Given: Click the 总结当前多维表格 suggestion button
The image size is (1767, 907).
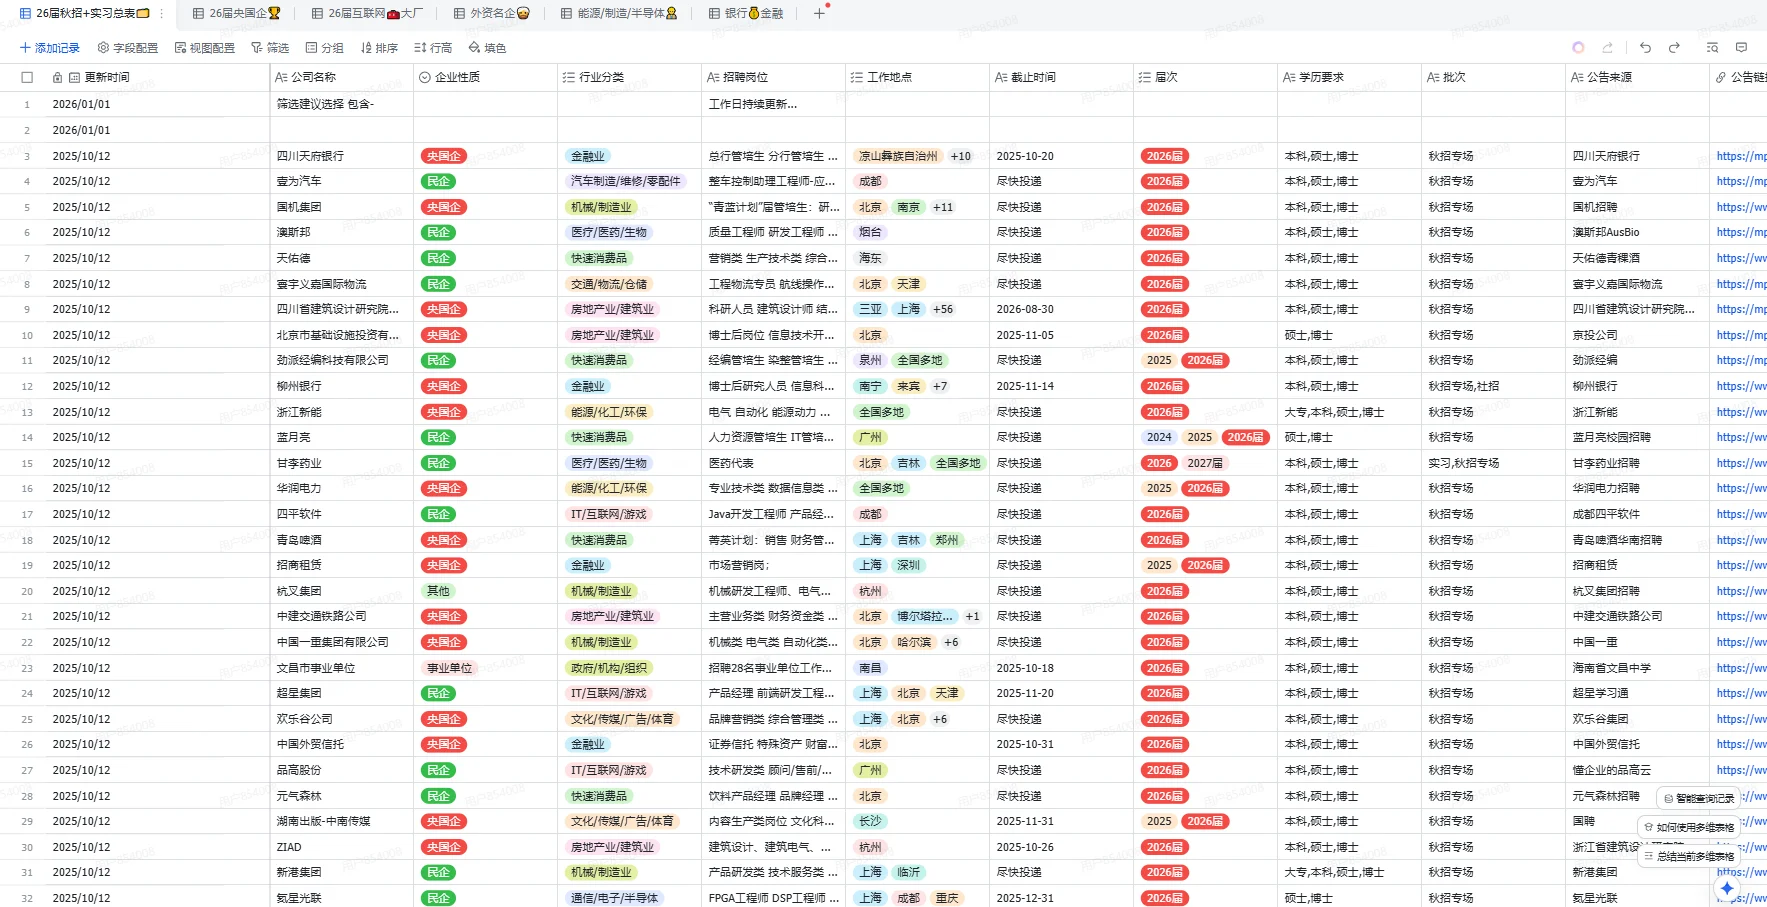Looking at the screenshot, I should coord(1689,856).
